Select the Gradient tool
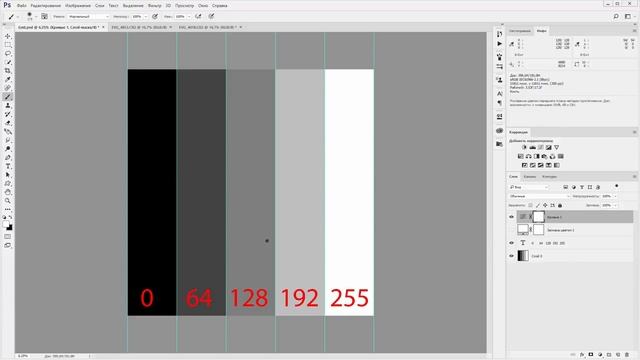The image size is (640, 360). pos(8,131)
